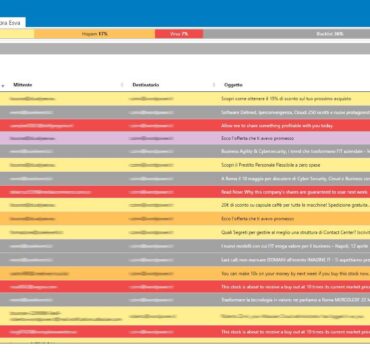
Task: Click the Oggetto column header
Action: click(233, 85)
